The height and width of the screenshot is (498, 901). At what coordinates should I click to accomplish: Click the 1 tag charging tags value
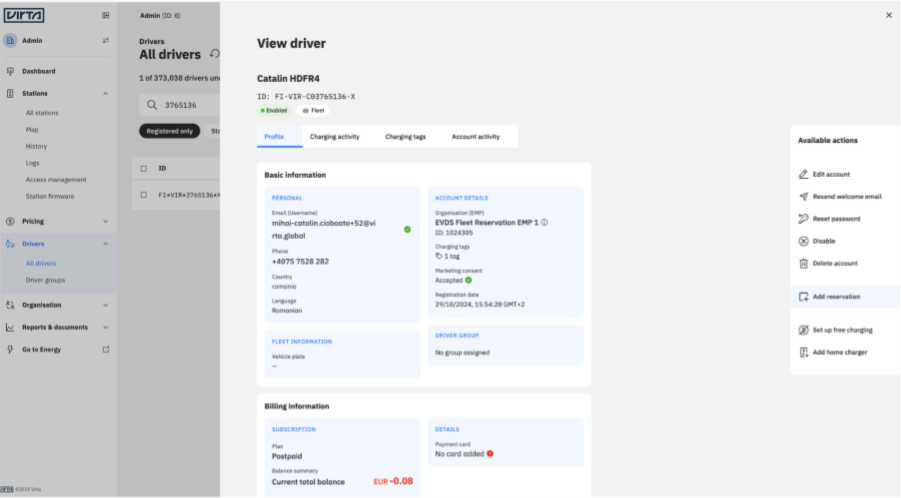pos(452,256)
